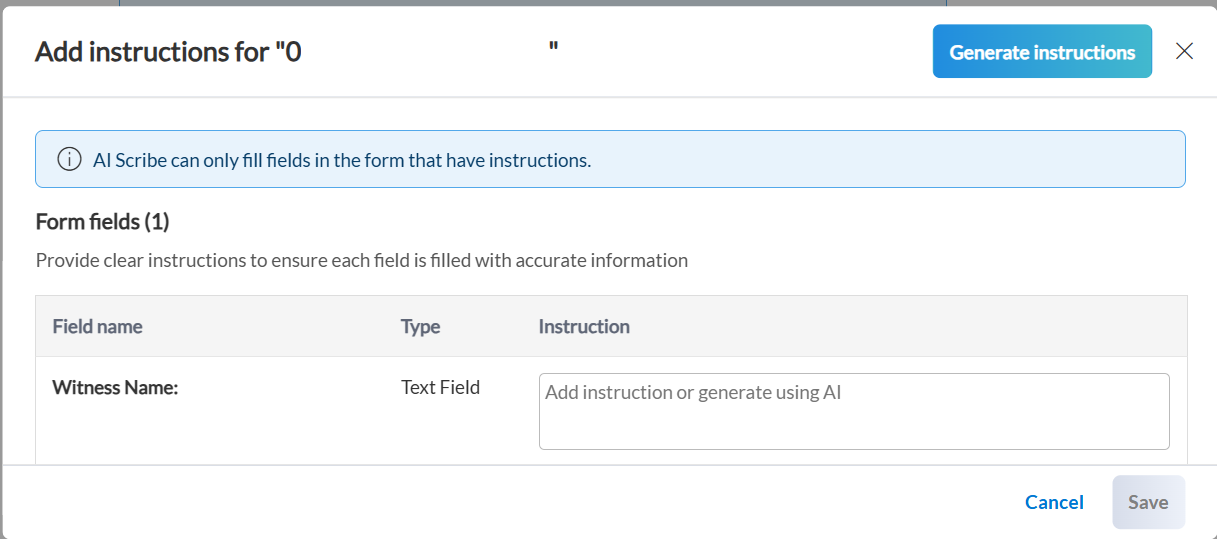Viewport: 1217px width, 539px height.
Task: Click the info icon in the banner
Action: 69,159
